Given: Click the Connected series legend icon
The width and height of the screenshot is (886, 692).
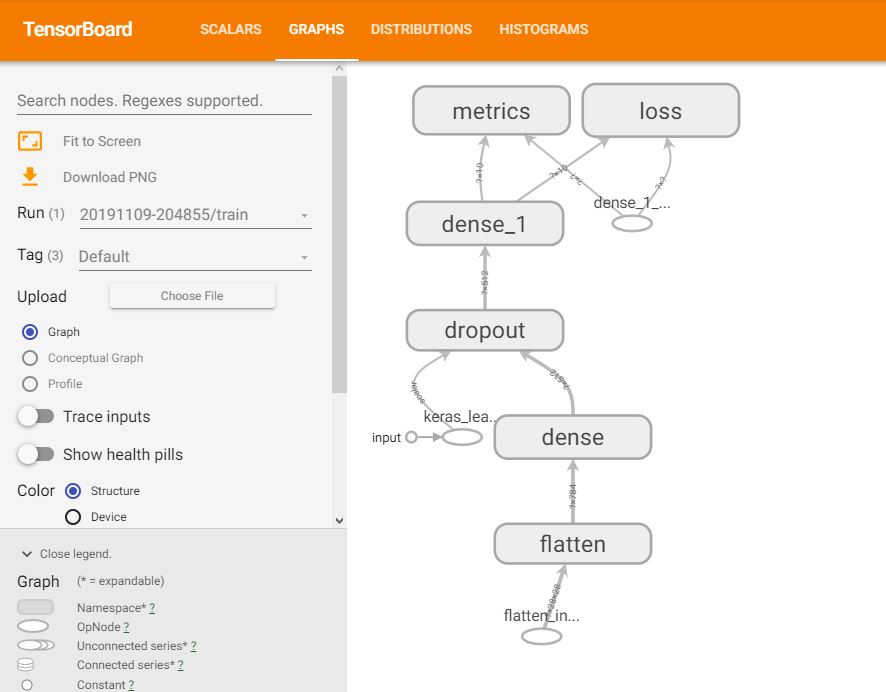Looking at the screenshot, I should [26, 665].
